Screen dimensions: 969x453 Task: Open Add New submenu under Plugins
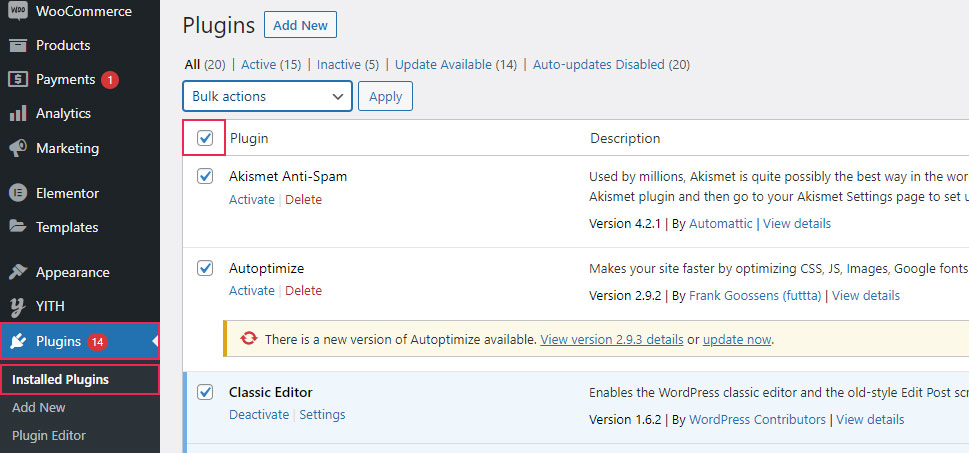pos(38,407)
